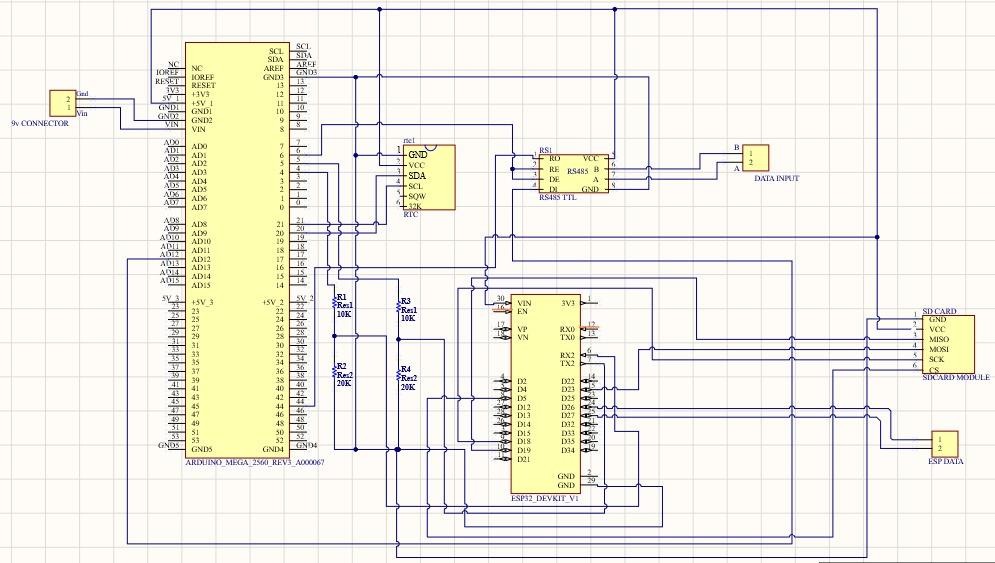Click the '3V3' pin on the ESP32
995x563 pixels.
(568, 303)
